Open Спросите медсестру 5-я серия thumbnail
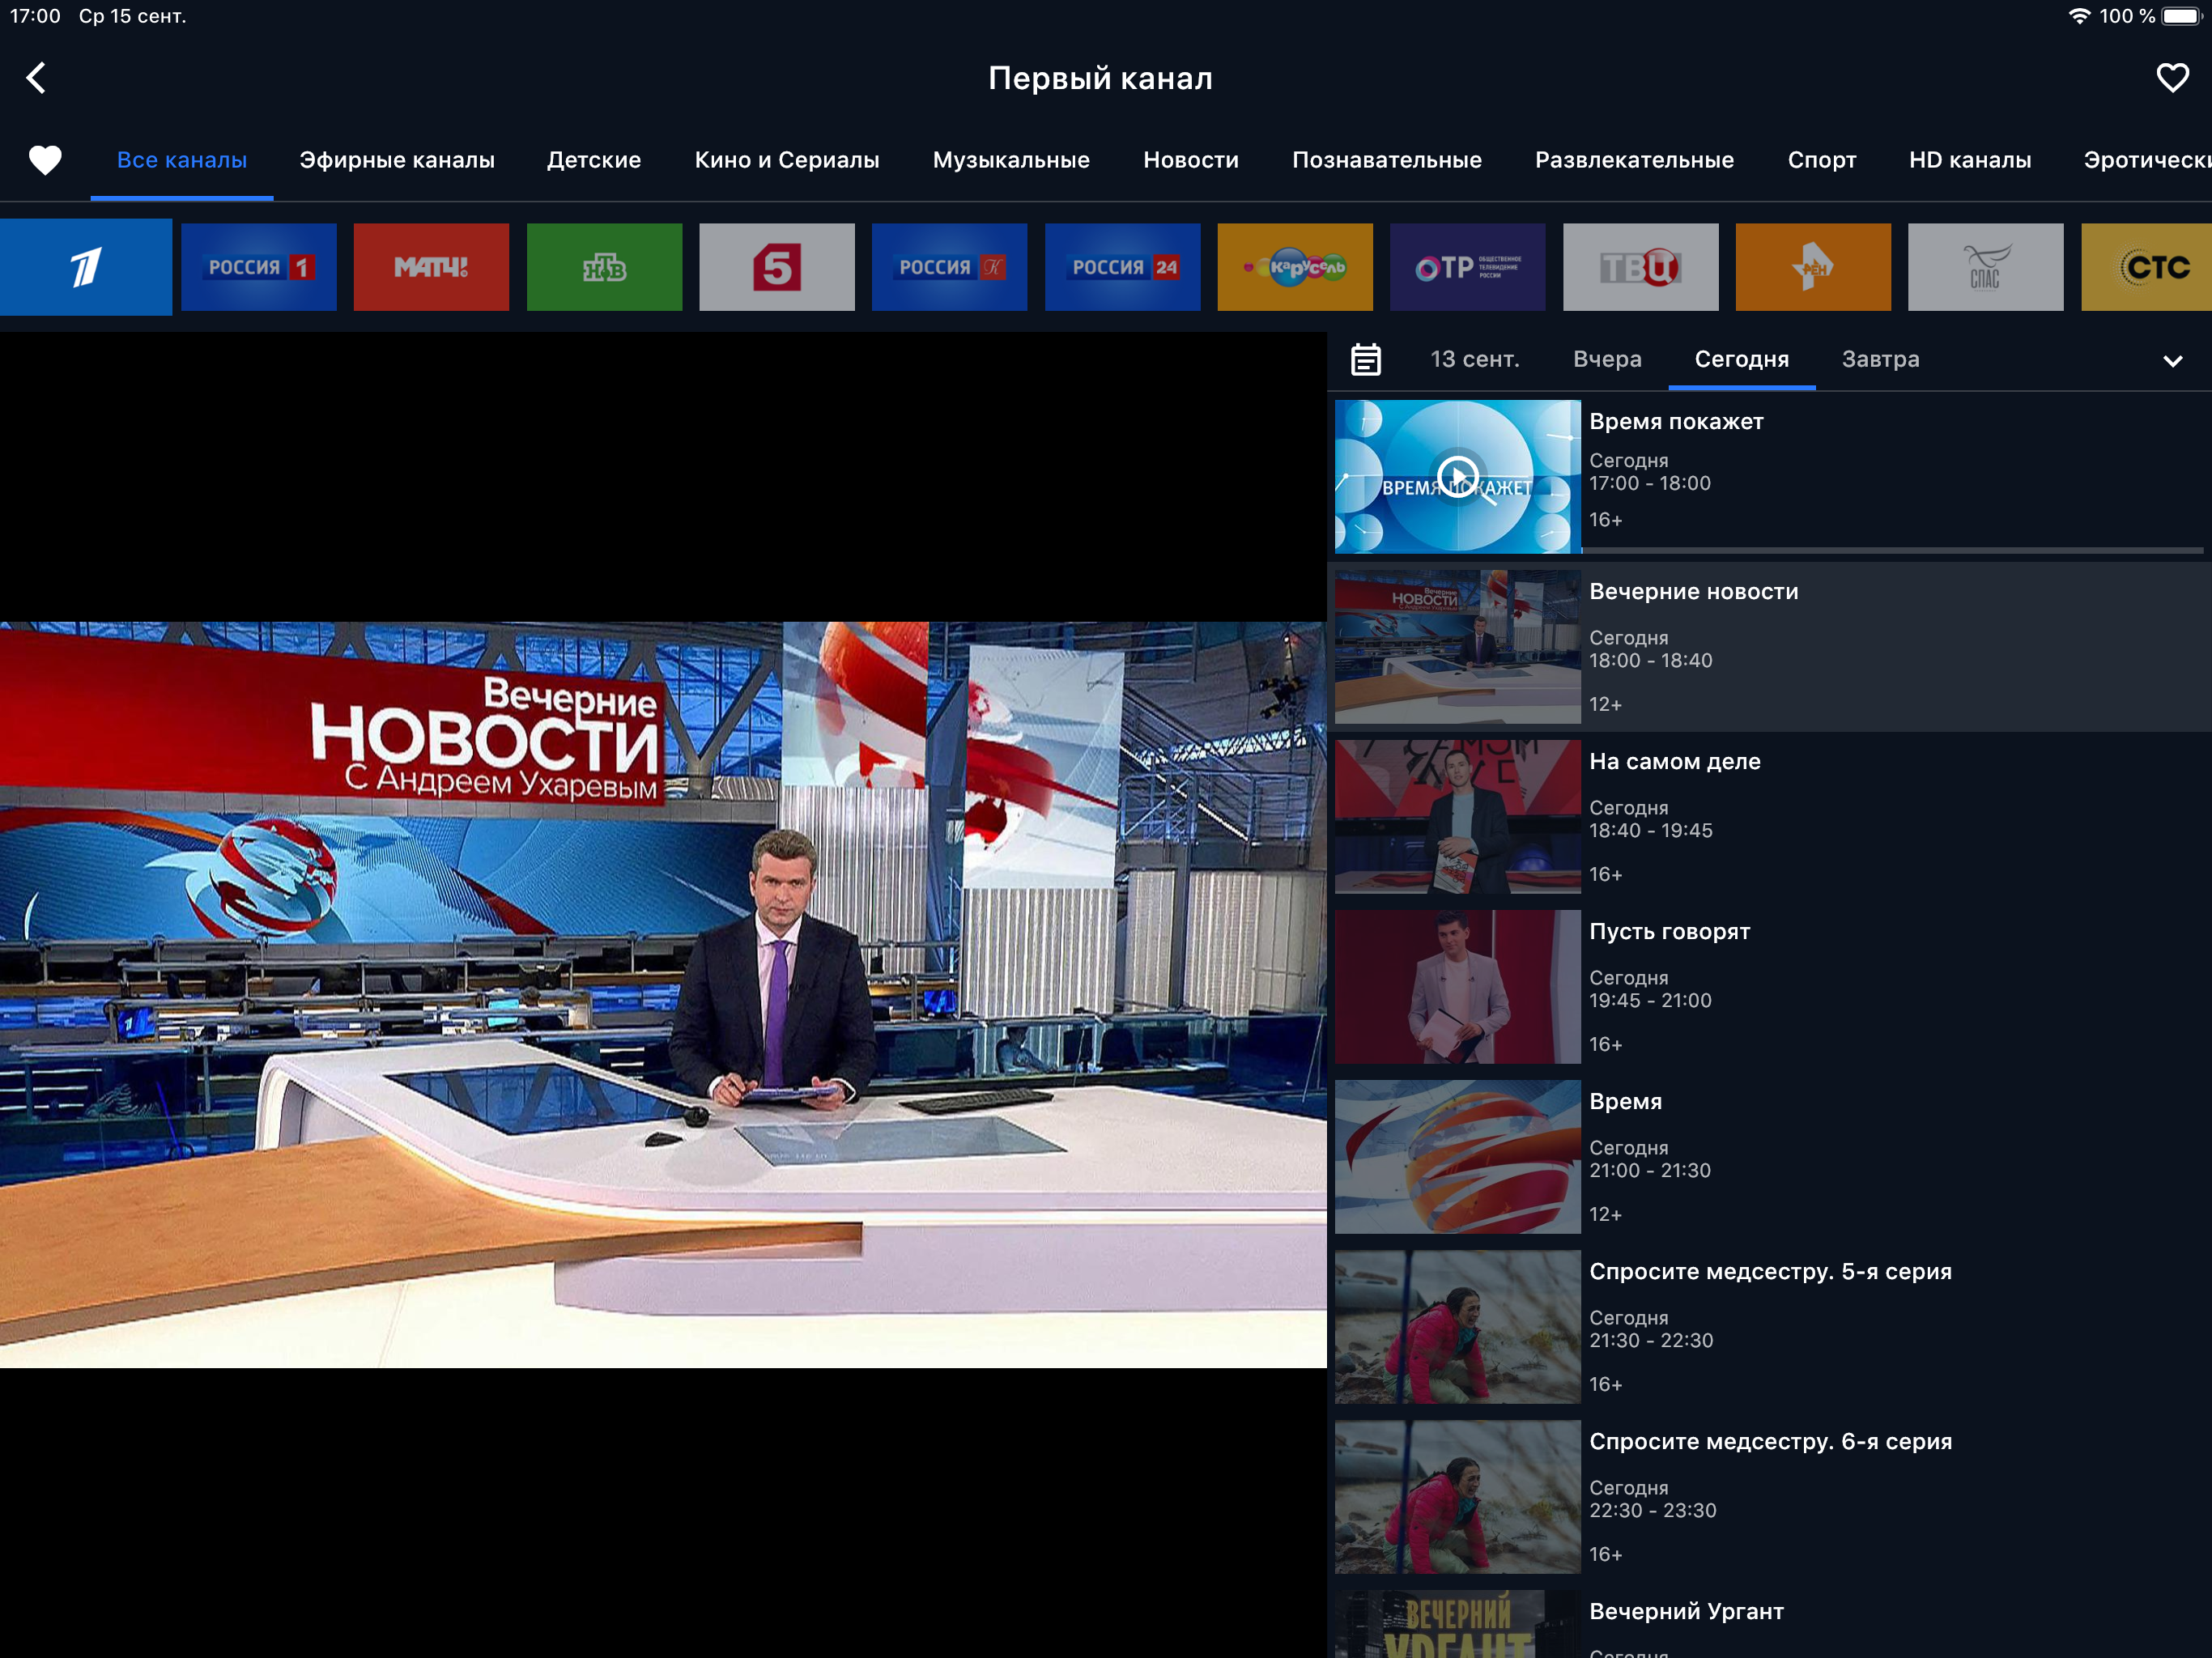This screenshot has height=1658, width=2212. (1457, 1327)
